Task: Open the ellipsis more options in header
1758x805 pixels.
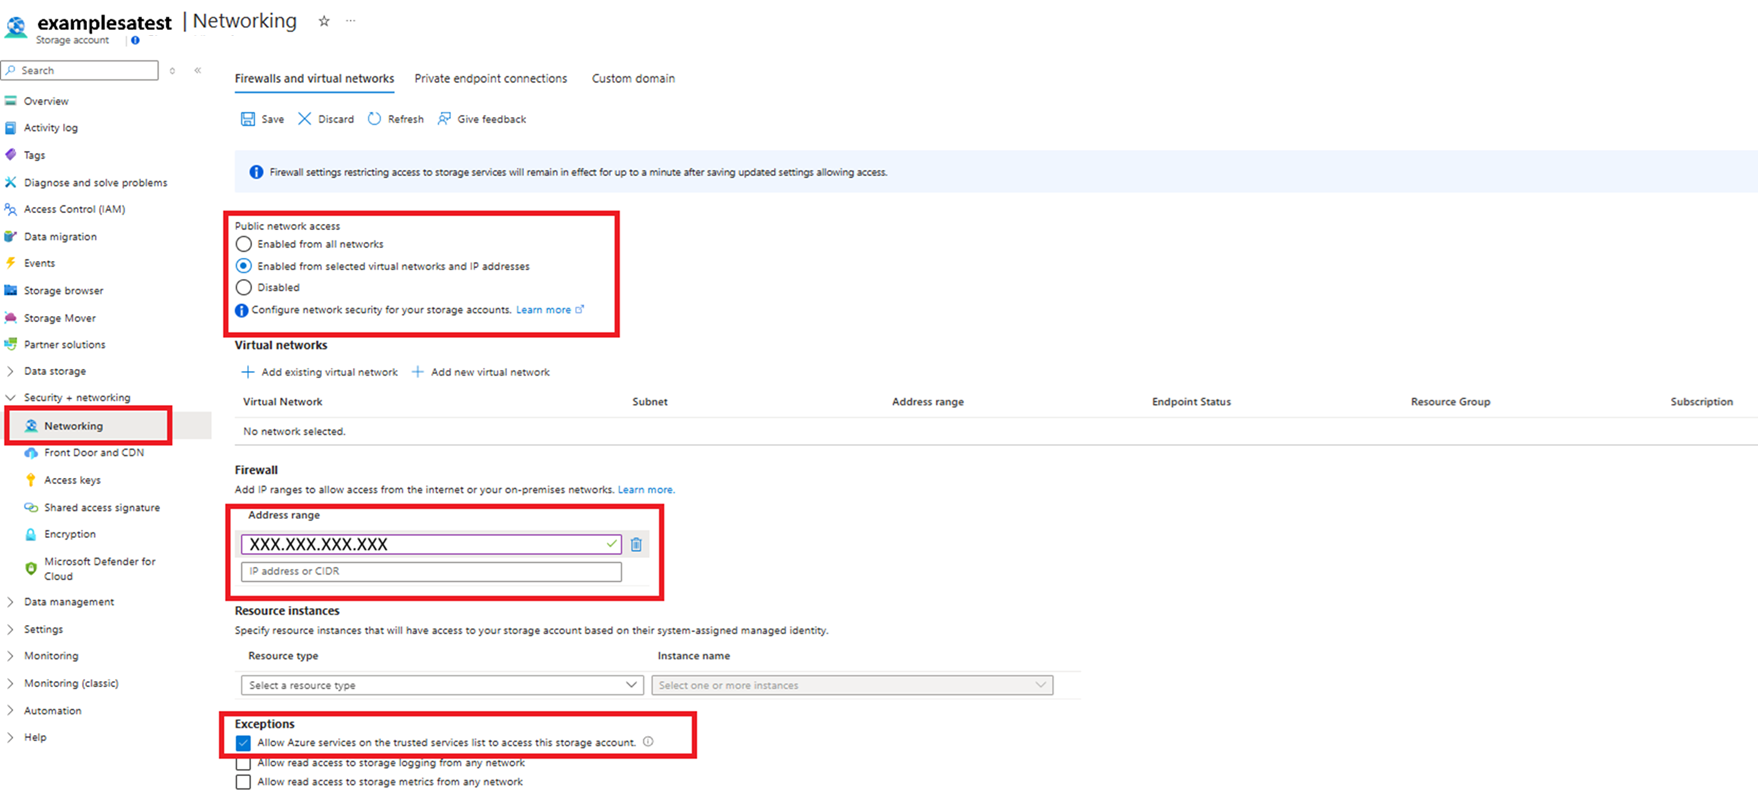Action: point(351,21)
